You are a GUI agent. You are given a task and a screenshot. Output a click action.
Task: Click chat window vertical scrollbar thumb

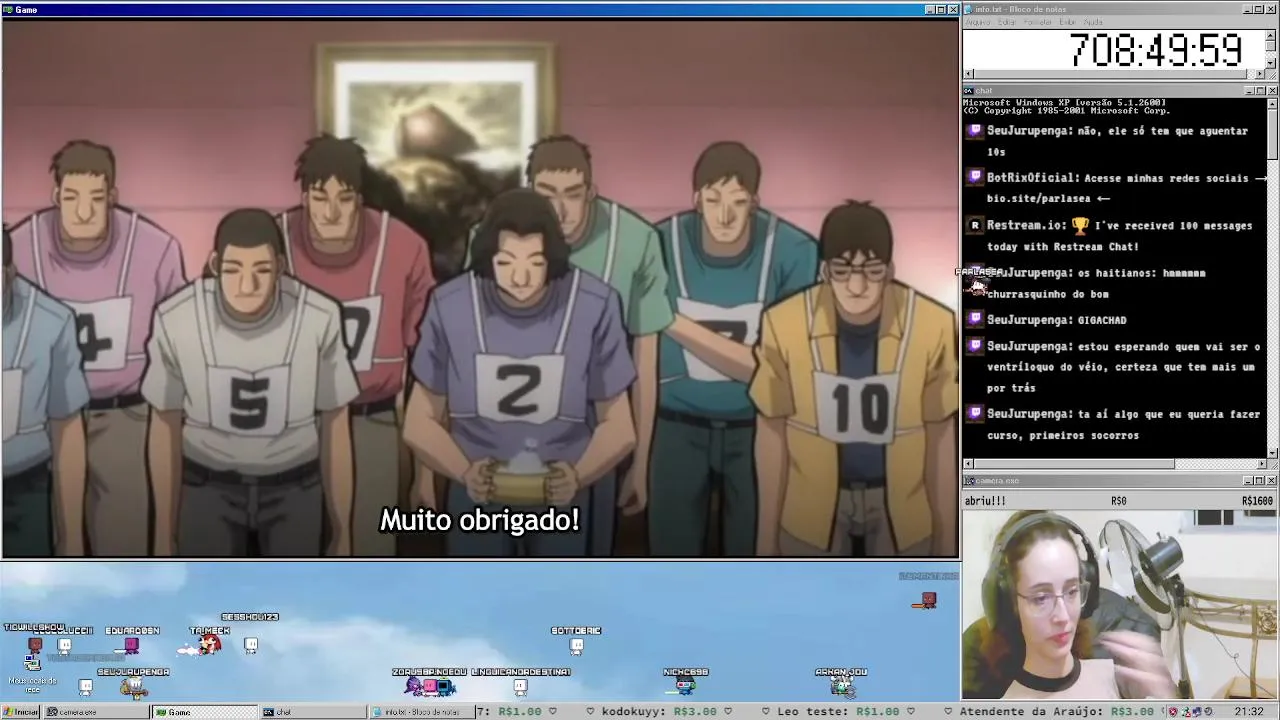click(x=1272, y=133)
